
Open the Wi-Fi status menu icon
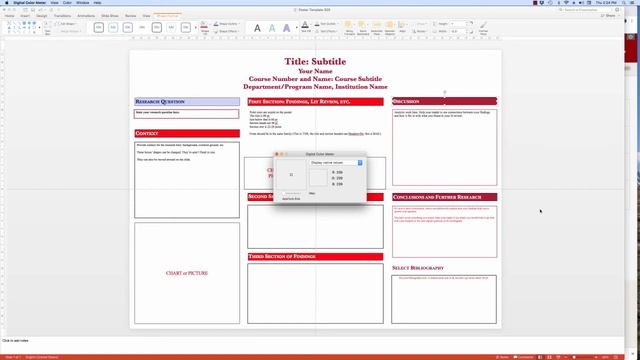point(566,2)
